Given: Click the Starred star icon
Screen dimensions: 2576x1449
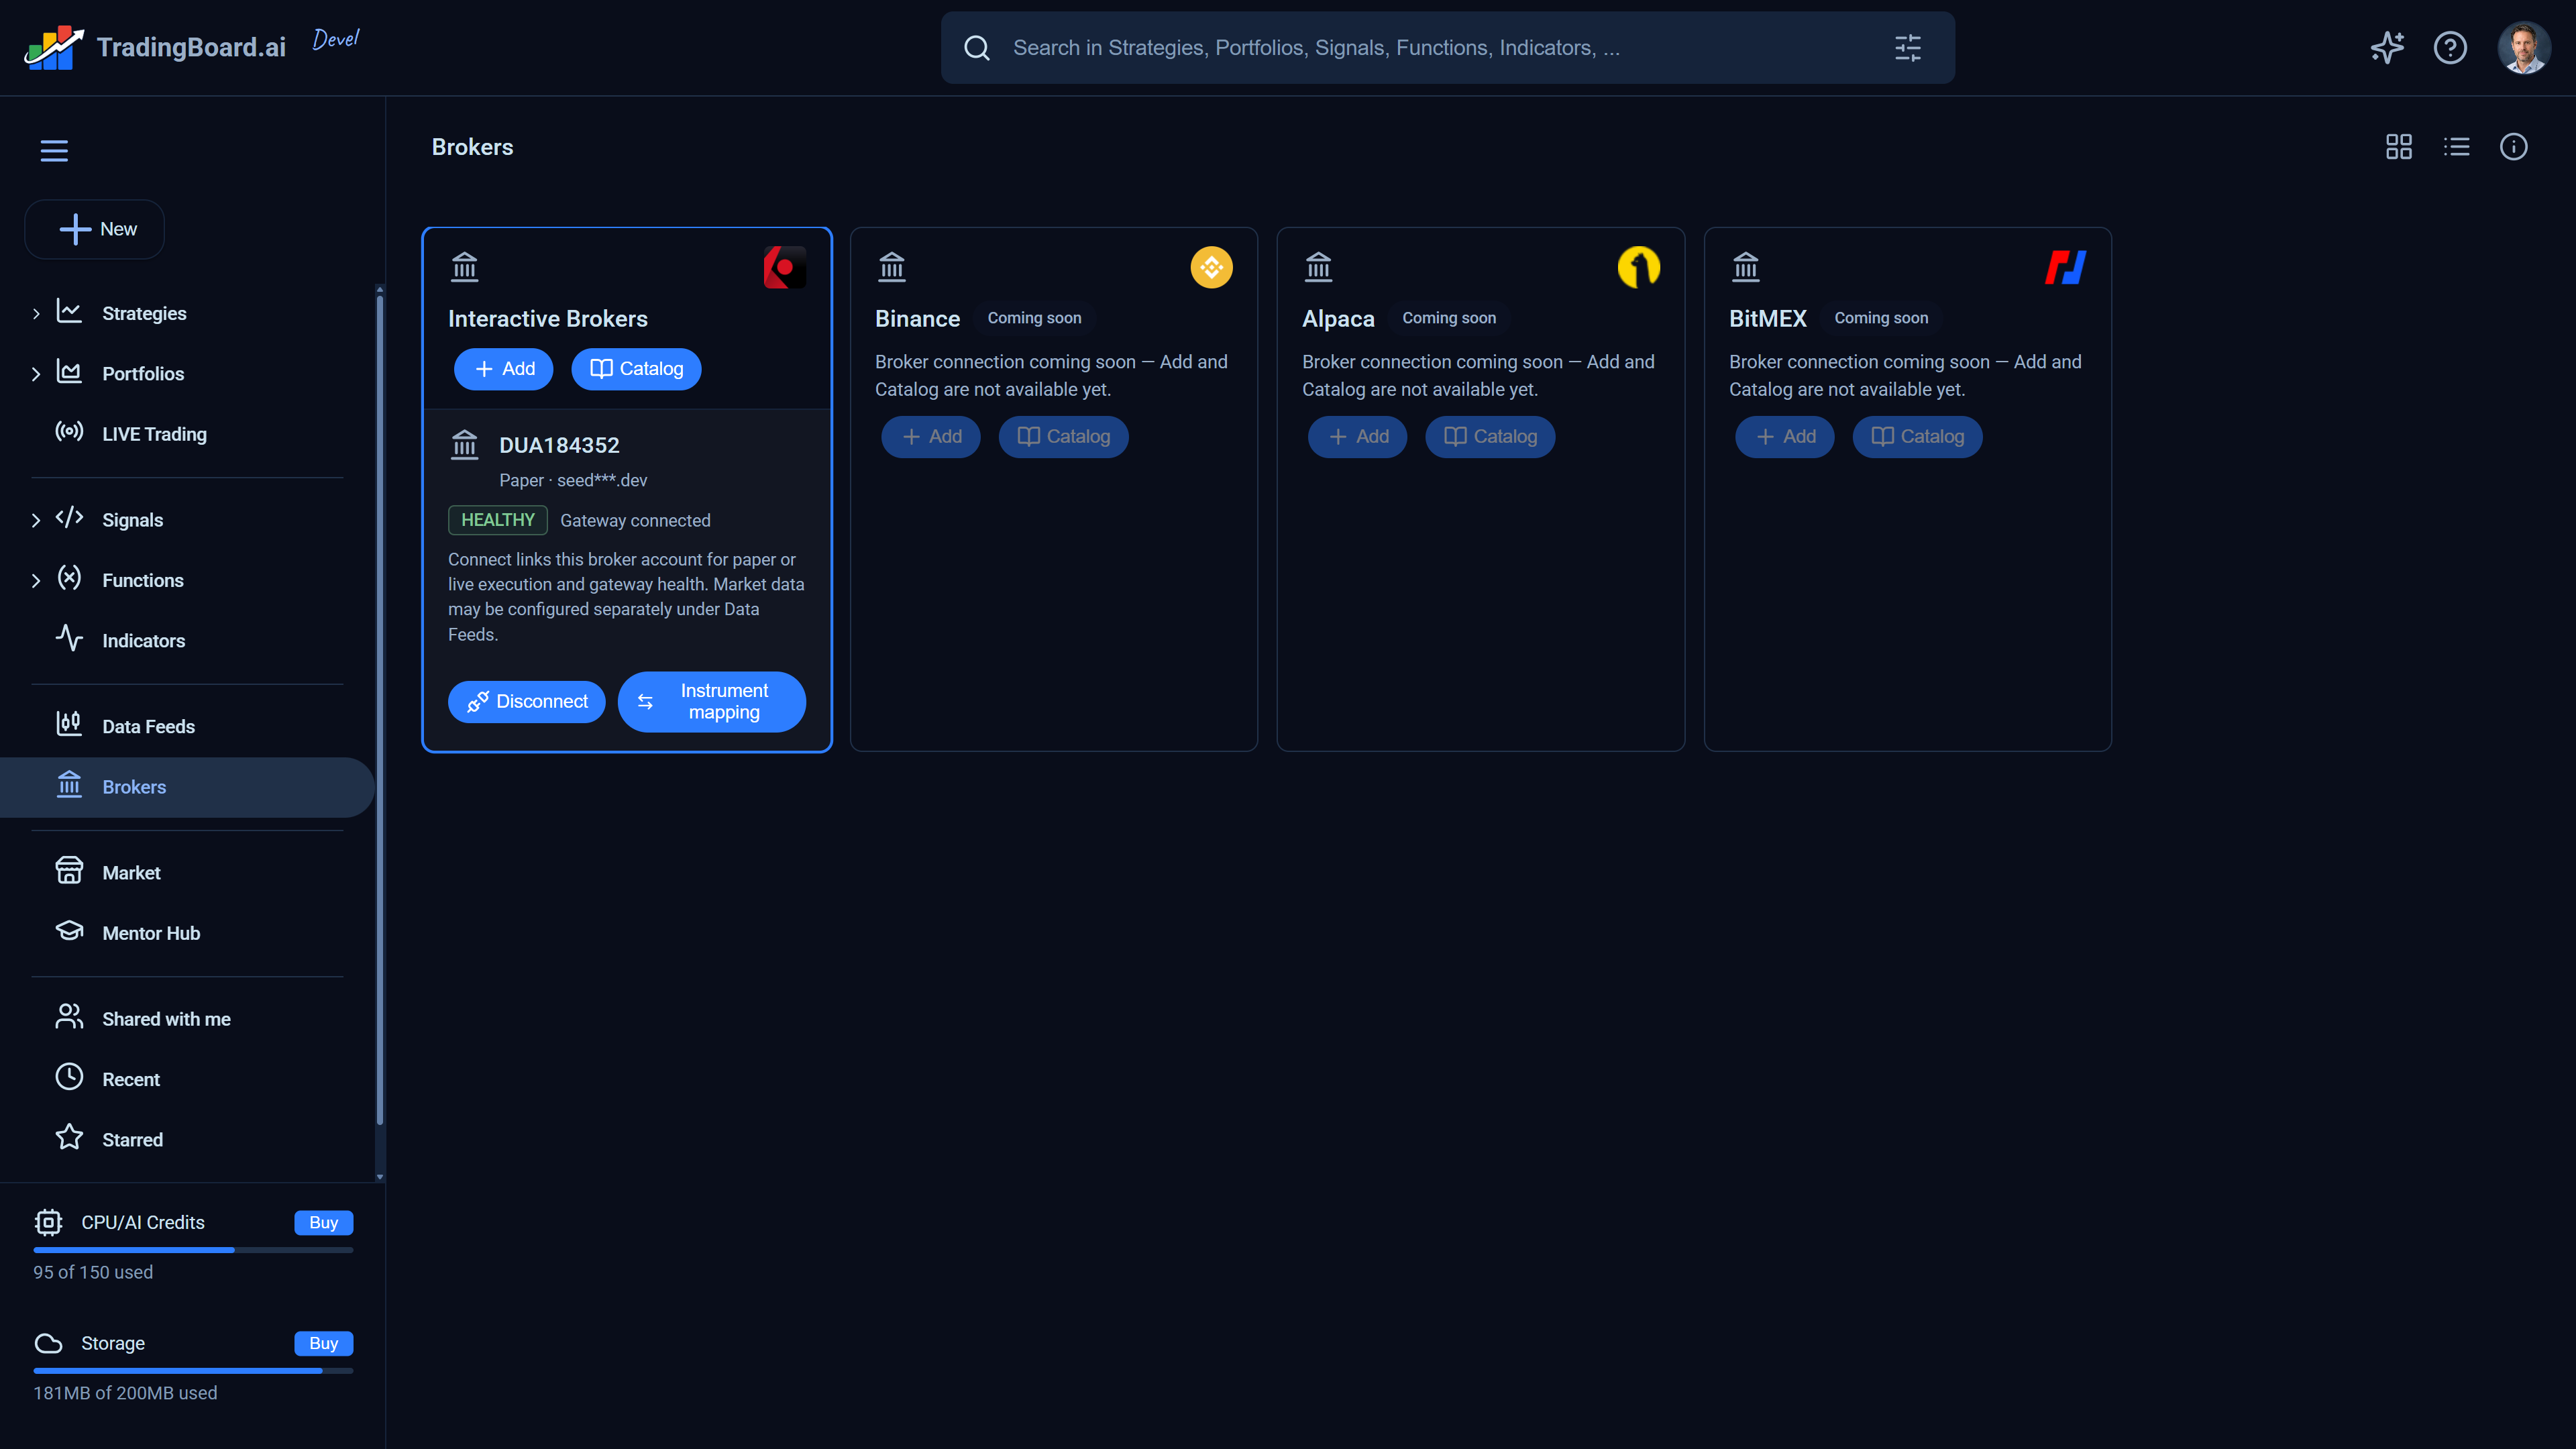Looking at the screenshot, I should (x=69, y=1138).
